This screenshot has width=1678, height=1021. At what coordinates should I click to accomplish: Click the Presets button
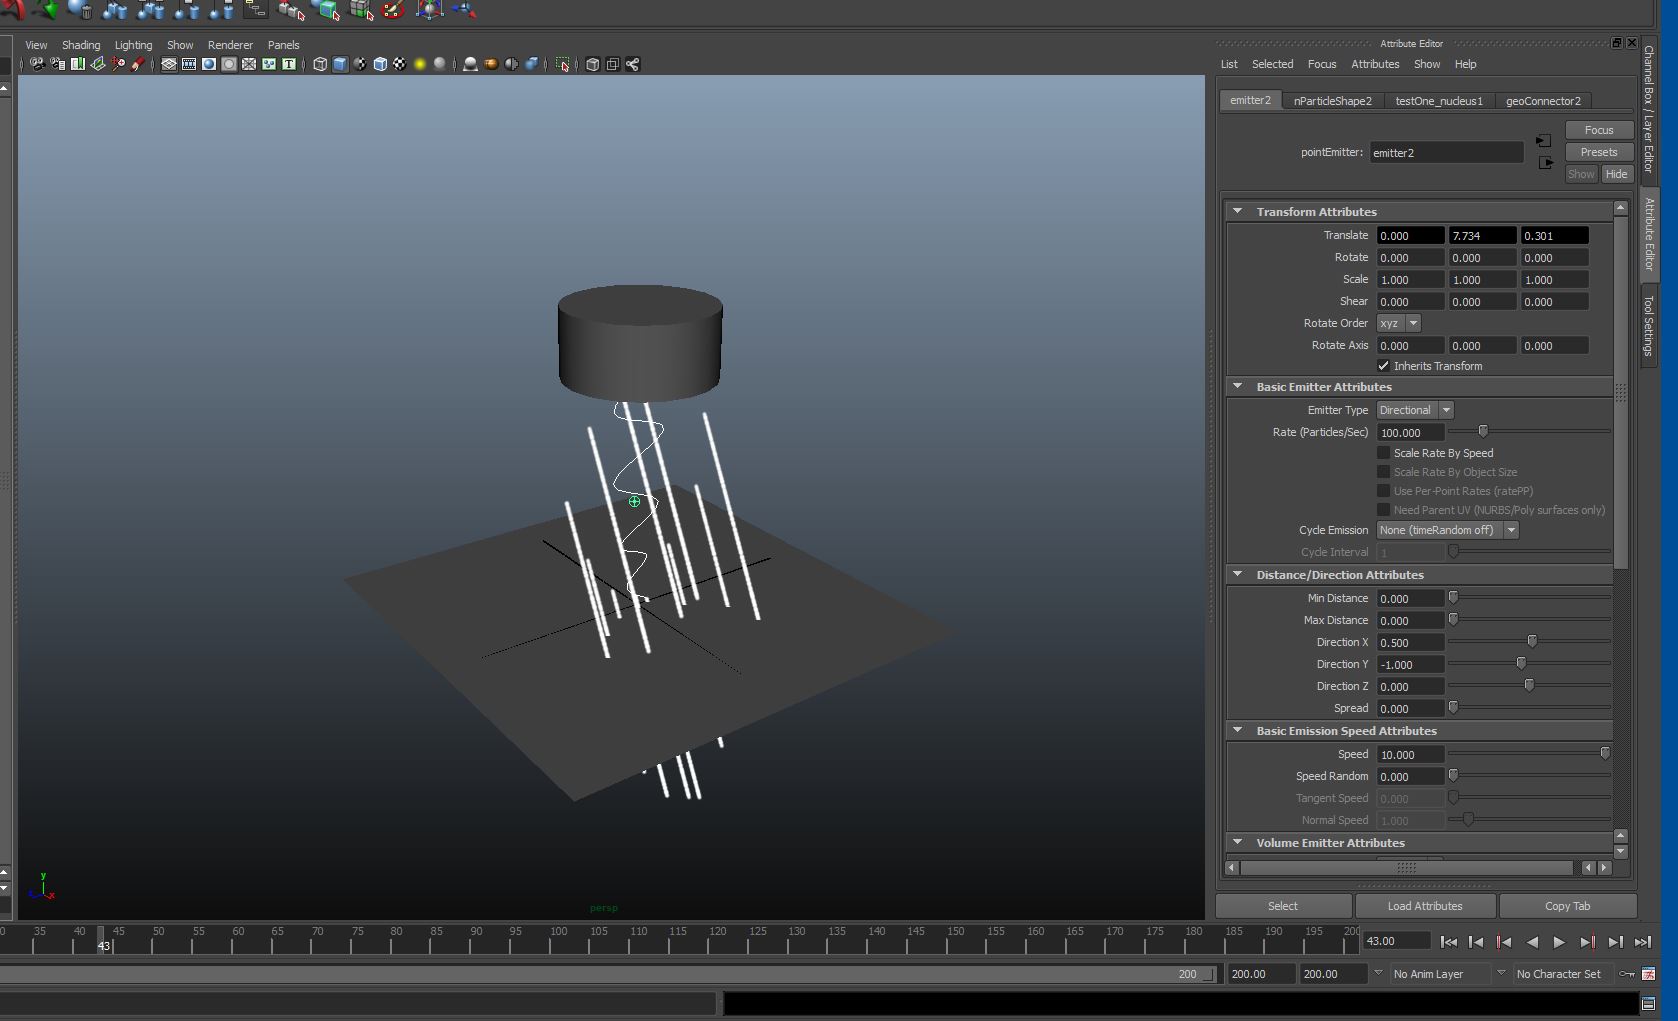click(1598, 152)
